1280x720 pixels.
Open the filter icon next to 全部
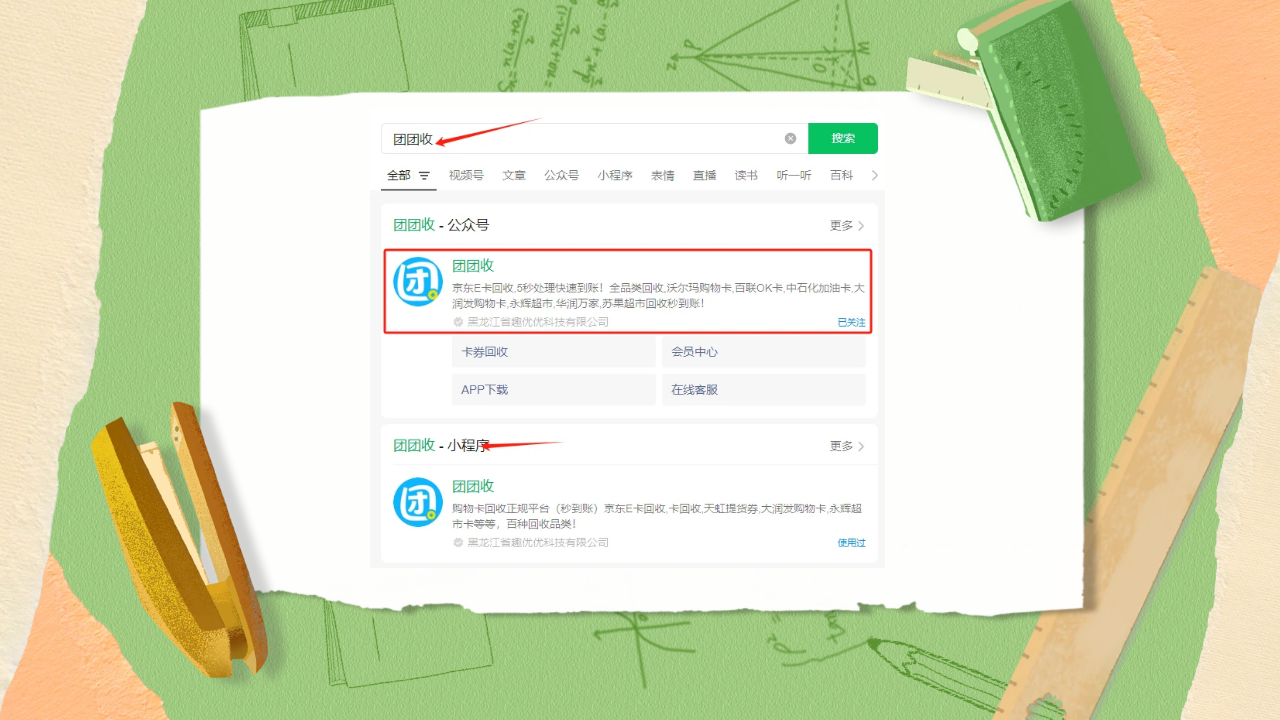click(x=424, y=176)
